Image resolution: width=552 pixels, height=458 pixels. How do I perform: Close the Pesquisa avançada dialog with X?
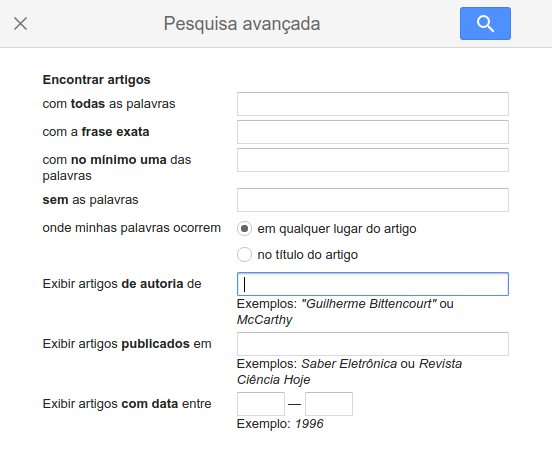(x=20, y=24)
